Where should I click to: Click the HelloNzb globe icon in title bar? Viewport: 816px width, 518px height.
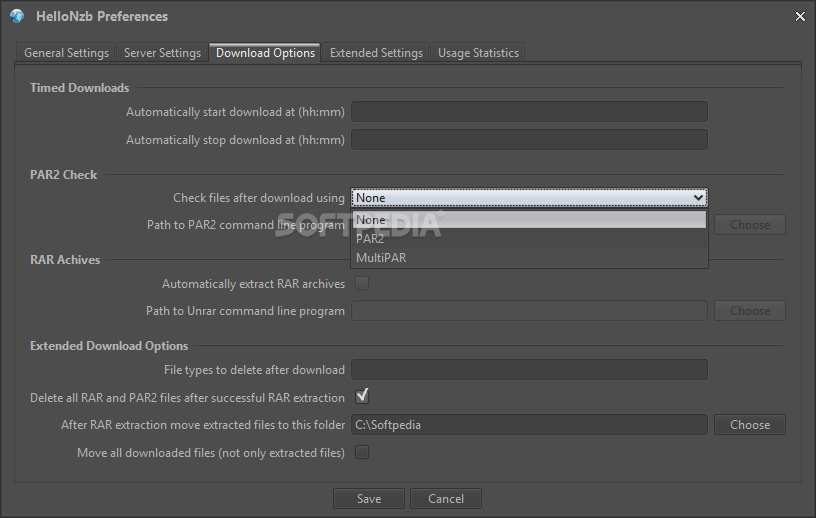17,16
